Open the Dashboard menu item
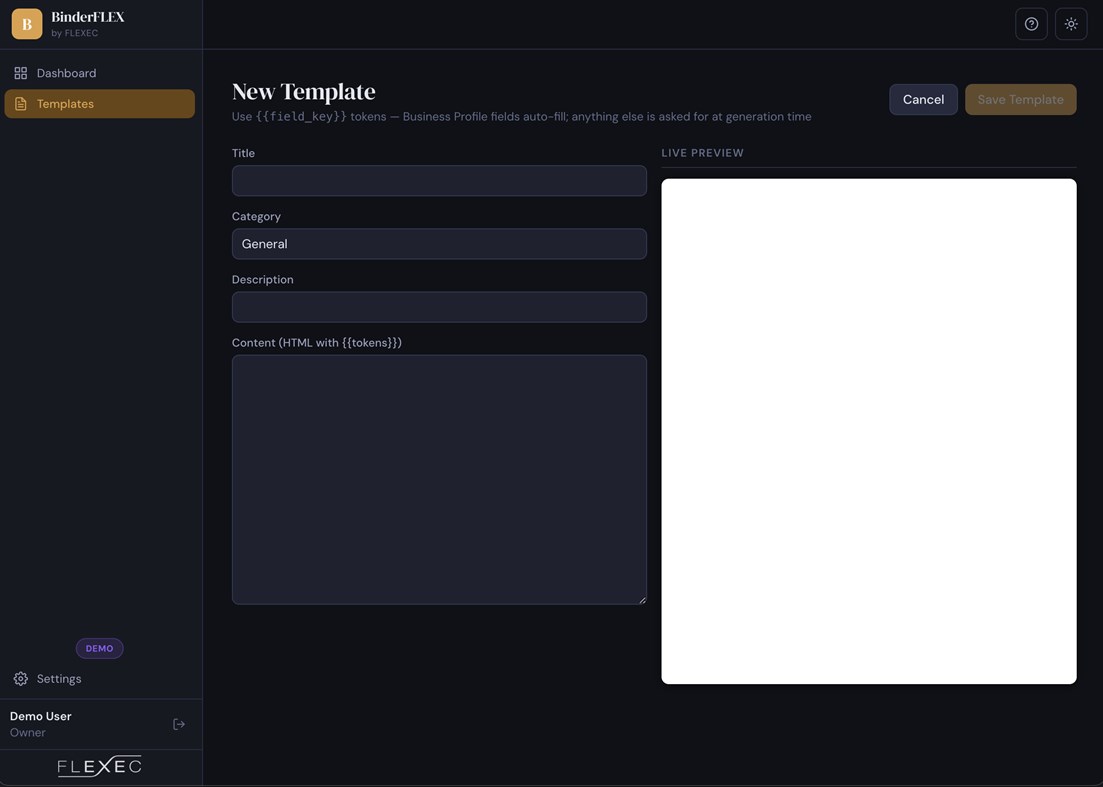 (x=100, y=73)
